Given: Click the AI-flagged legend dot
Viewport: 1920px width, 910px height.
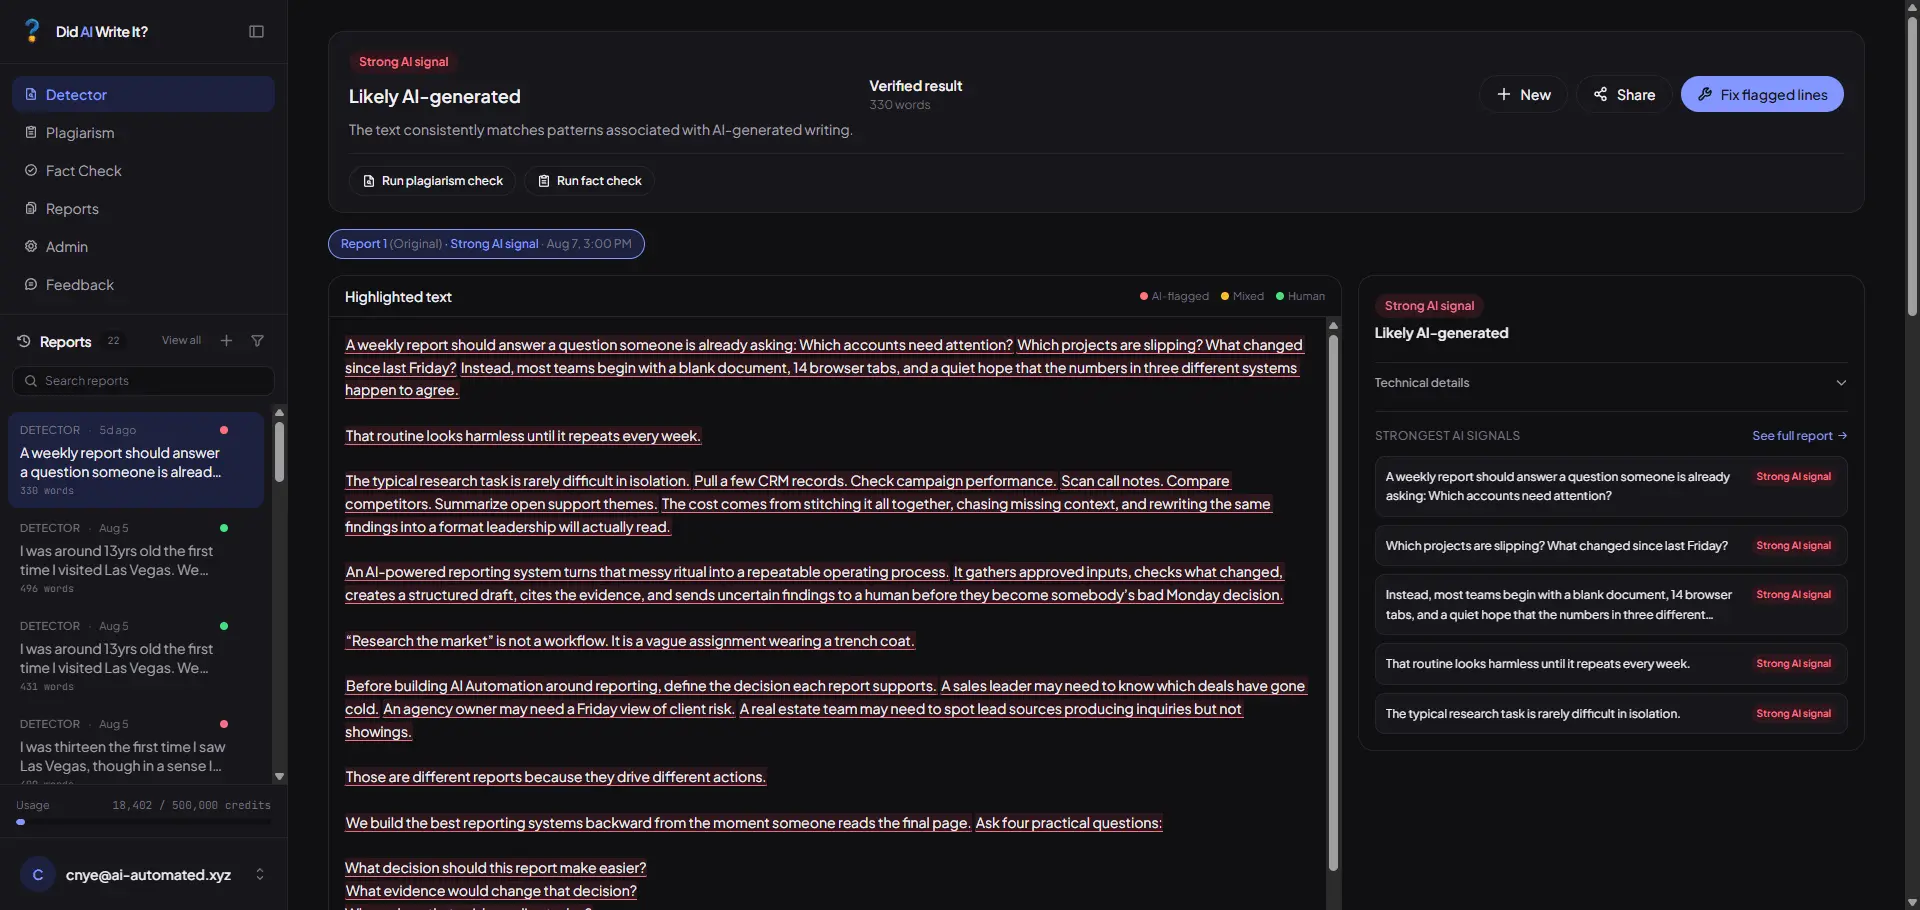Looking at the screenshot, I should point(1144,296).
